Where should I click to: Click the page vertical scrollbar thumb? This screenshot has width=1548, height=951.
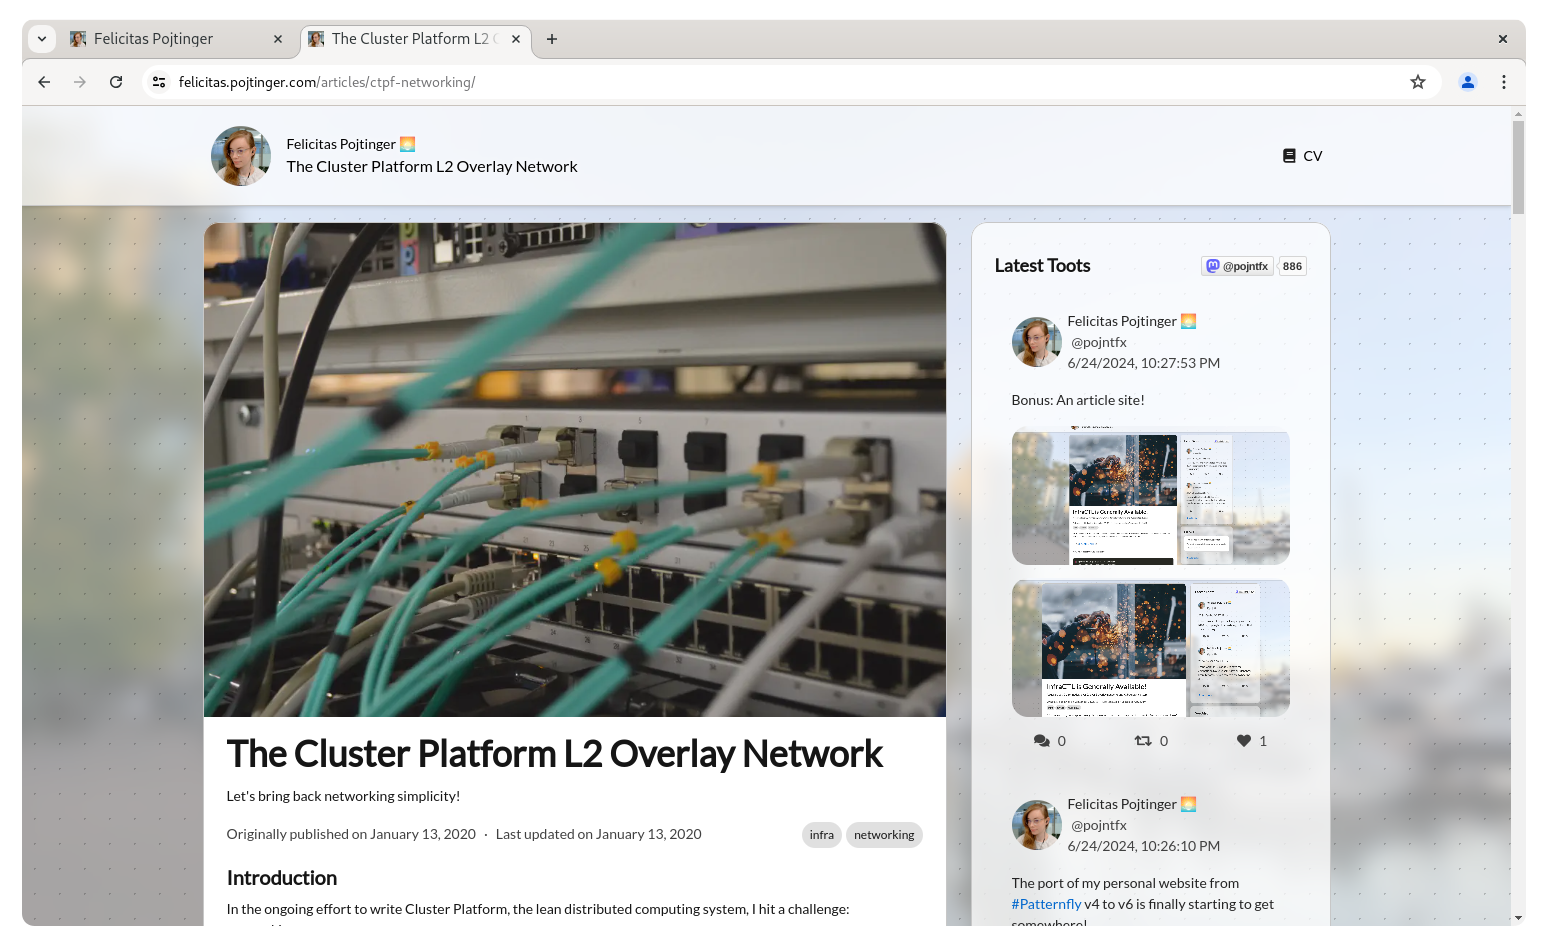pos(1518,167)
